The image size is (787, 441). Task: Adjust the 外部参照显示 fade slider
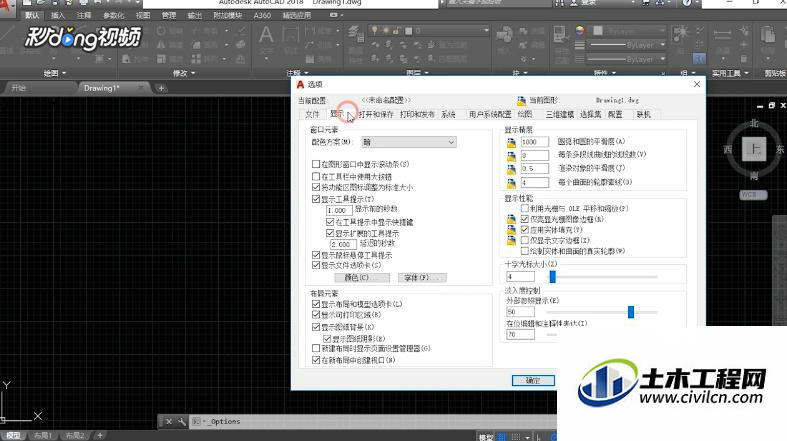631,312
